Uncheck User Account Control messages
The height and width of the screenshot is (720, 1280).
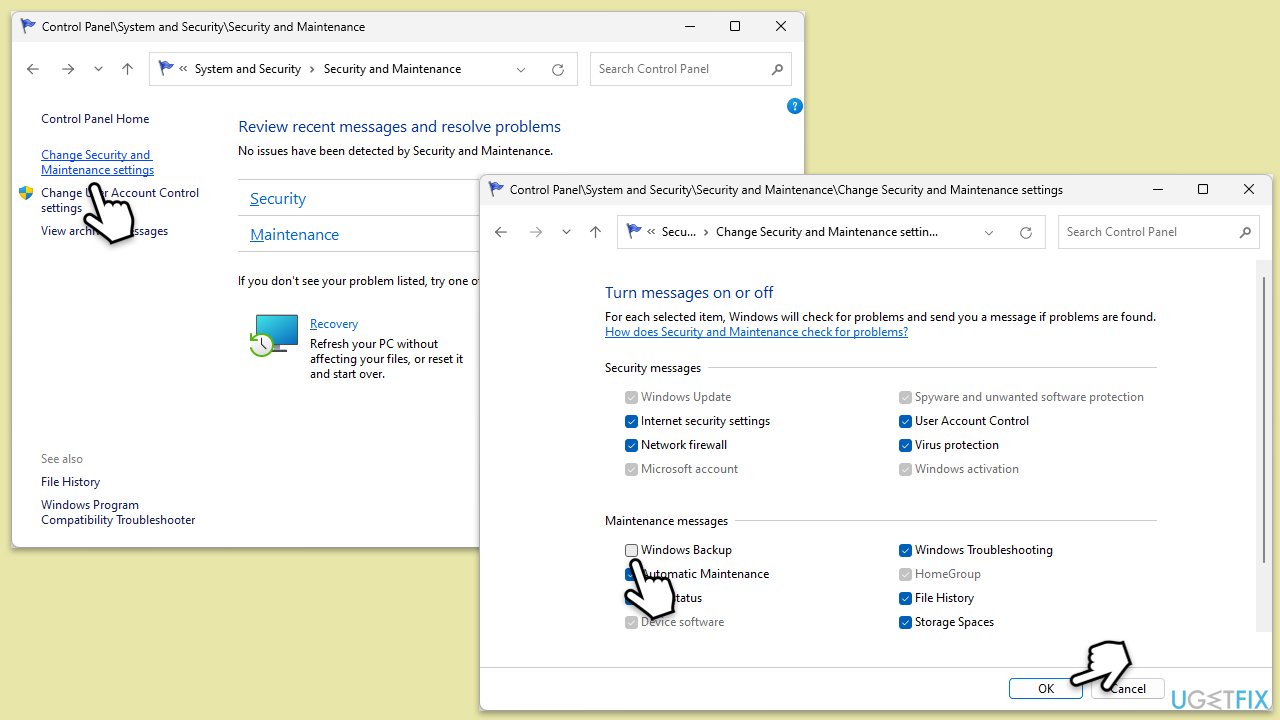pyautogui.click(x=905, y=421)
